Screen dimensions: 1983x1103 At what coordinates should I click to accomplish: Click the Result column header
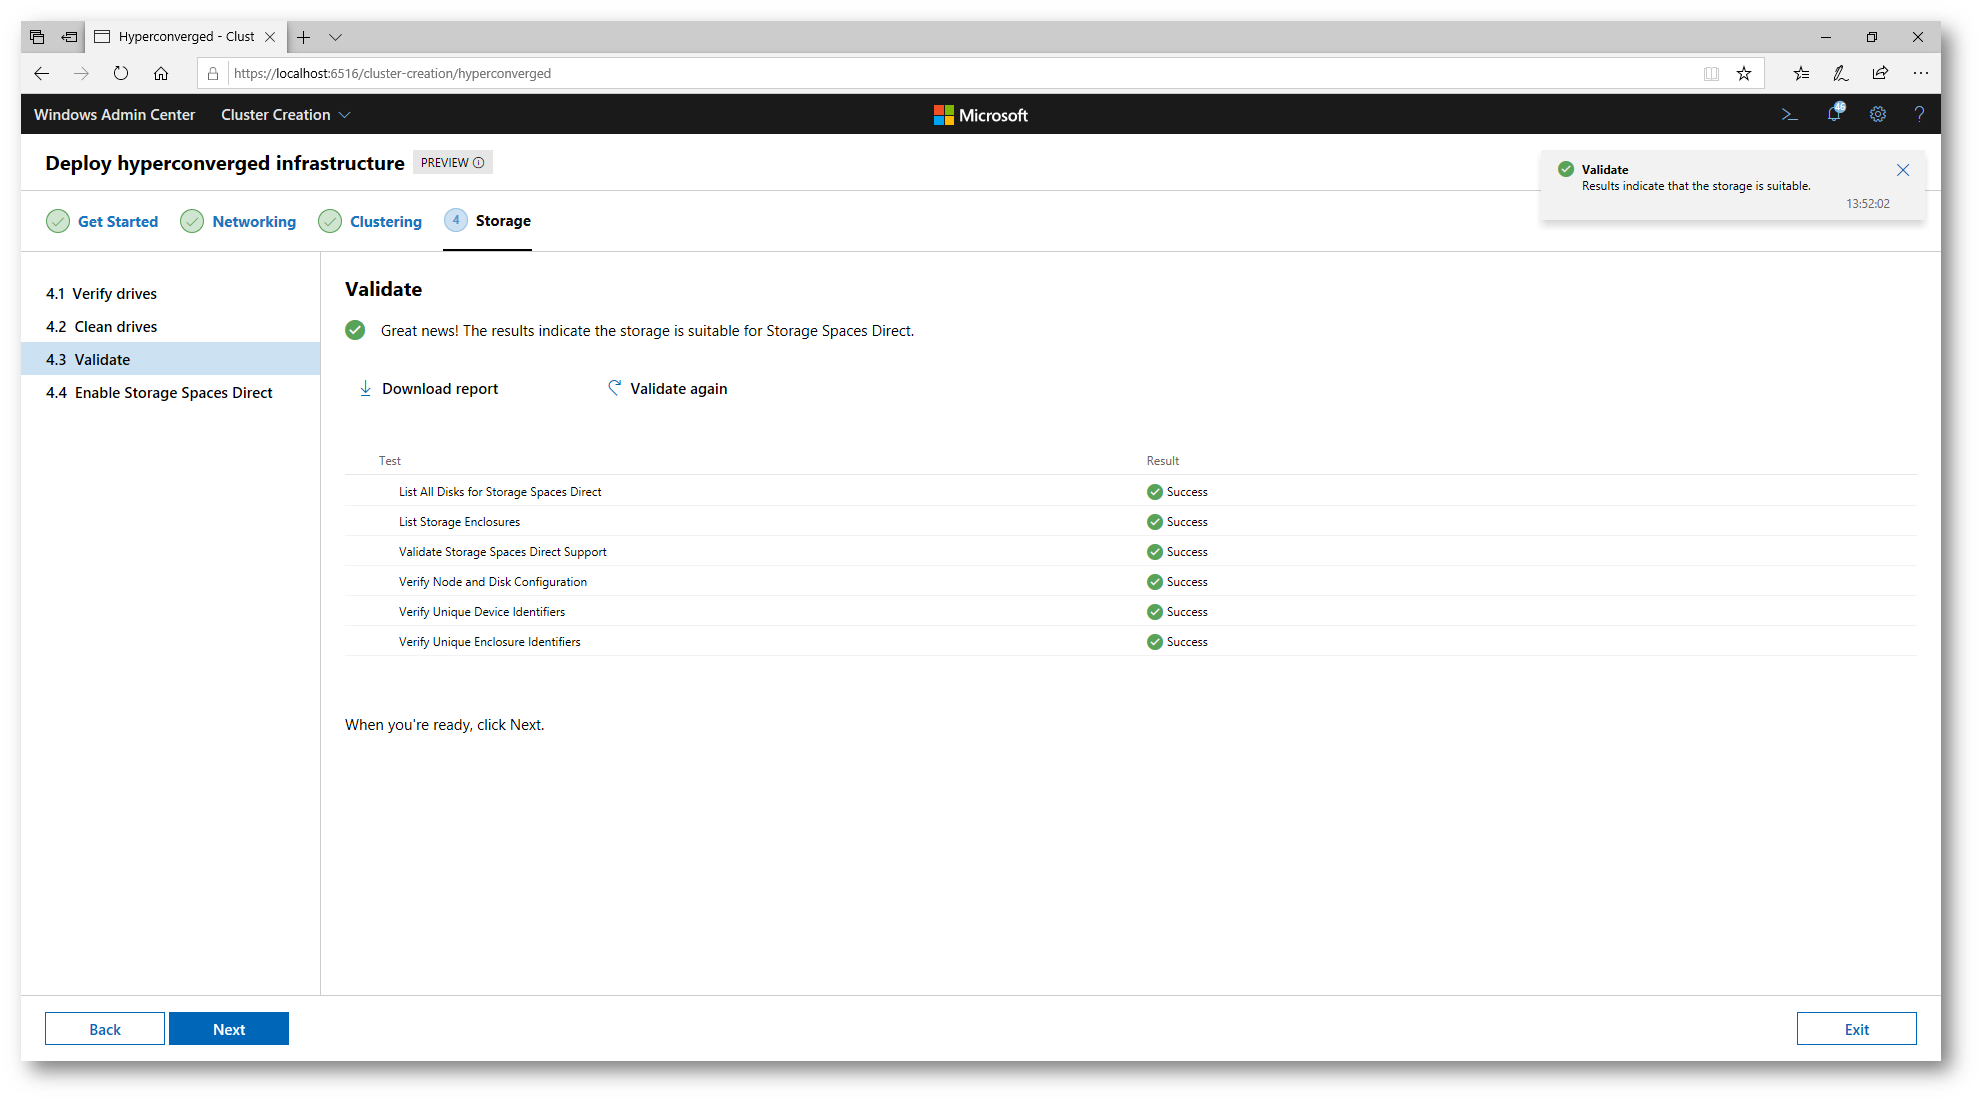point(1163,461)
